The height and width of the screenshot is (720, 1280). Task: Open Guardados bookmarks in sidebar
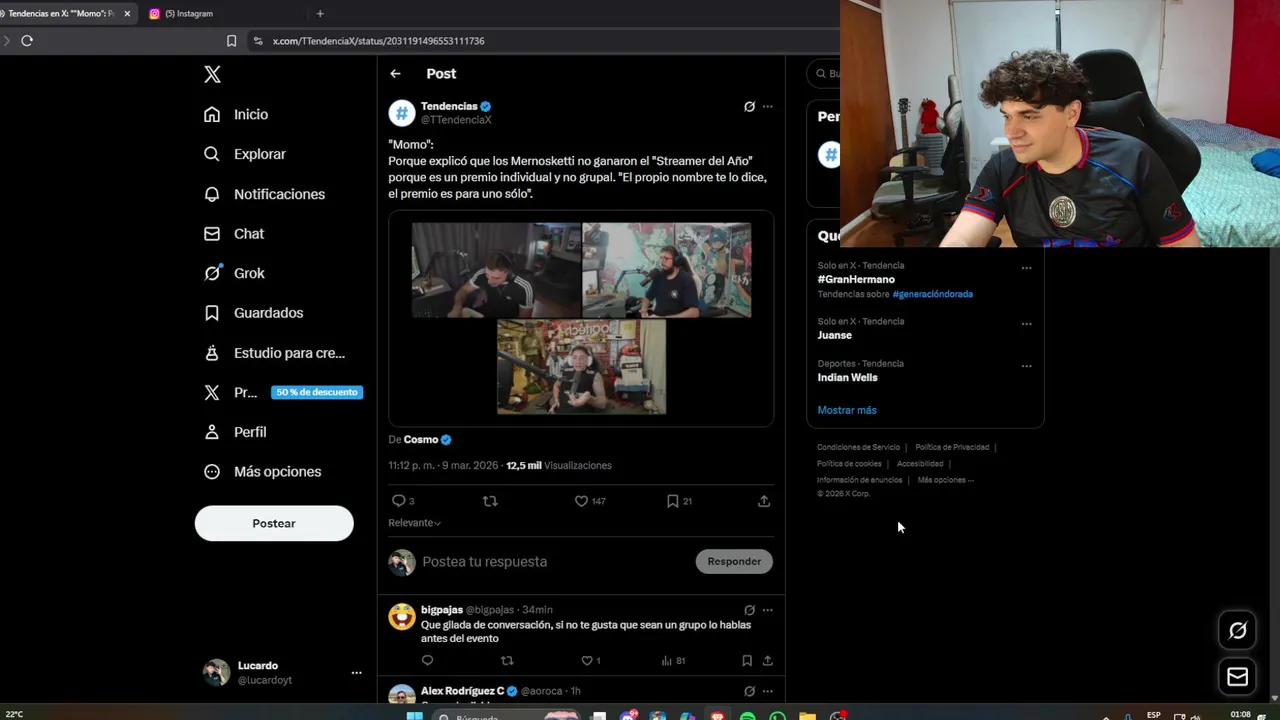253,313
